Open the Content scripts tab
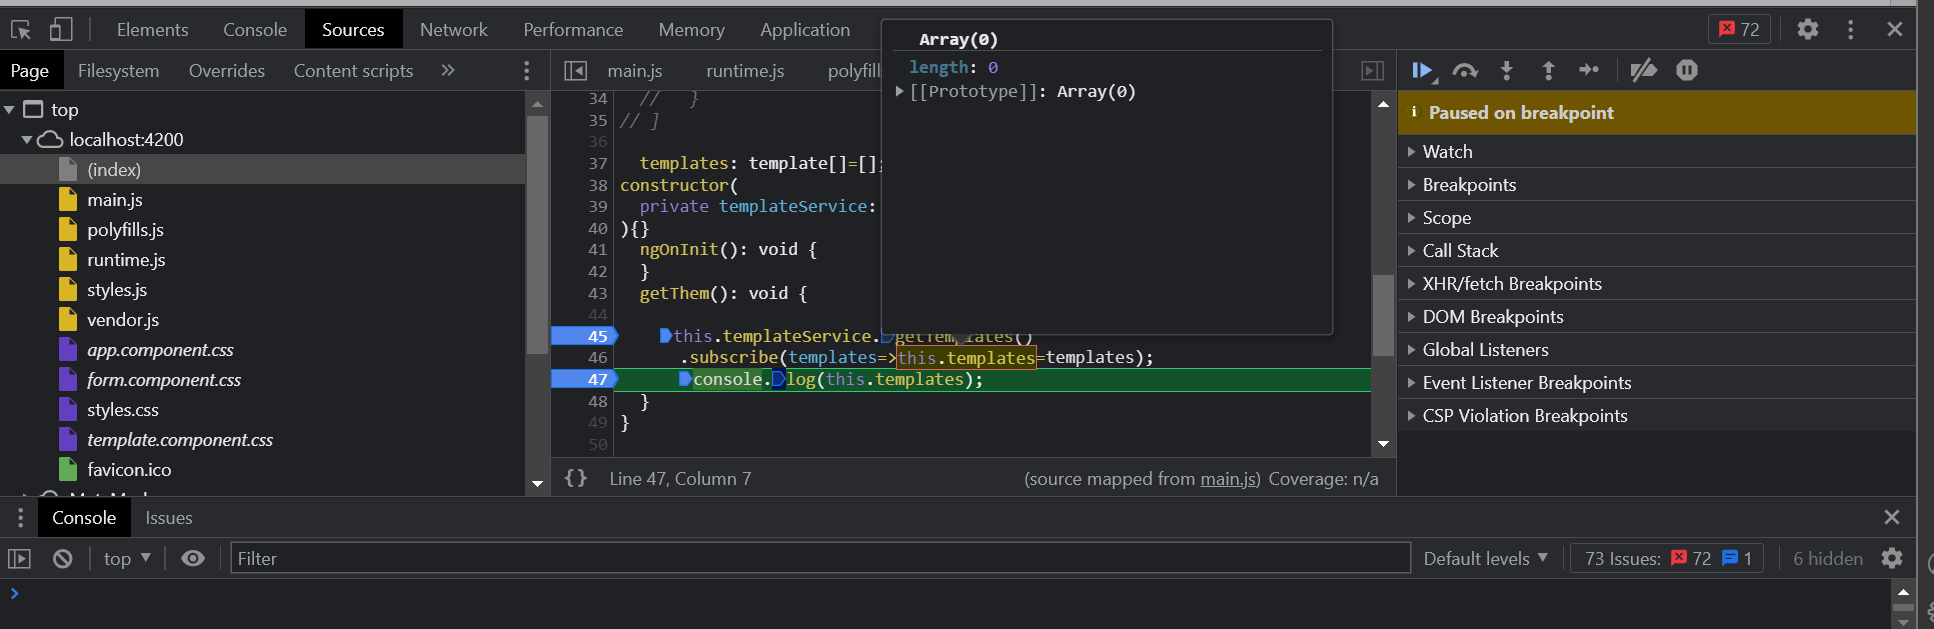Image resolution: width=1934 pixels, height=629 pixels. point(353,71)
